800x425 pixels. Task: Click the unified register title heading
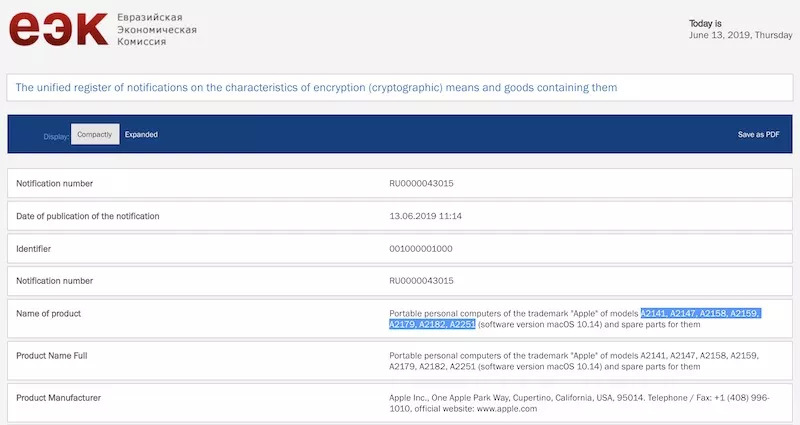(316, 88)
